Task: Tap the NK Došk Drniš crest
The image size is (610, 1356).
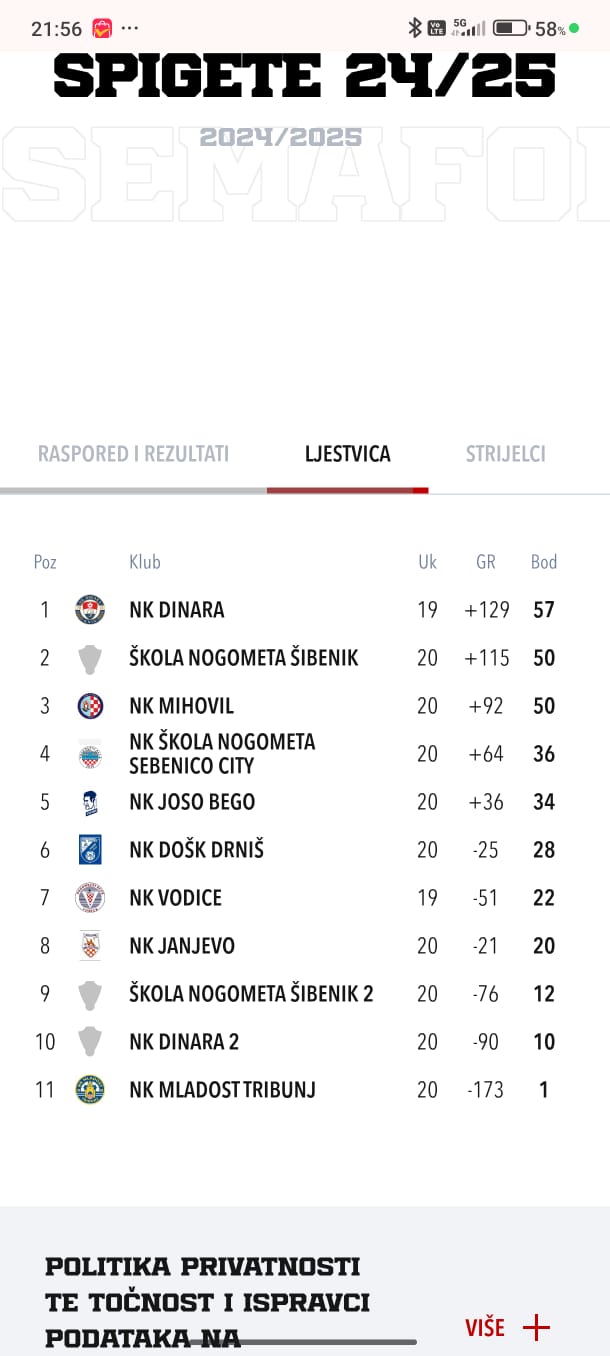Action: point(90,850)
